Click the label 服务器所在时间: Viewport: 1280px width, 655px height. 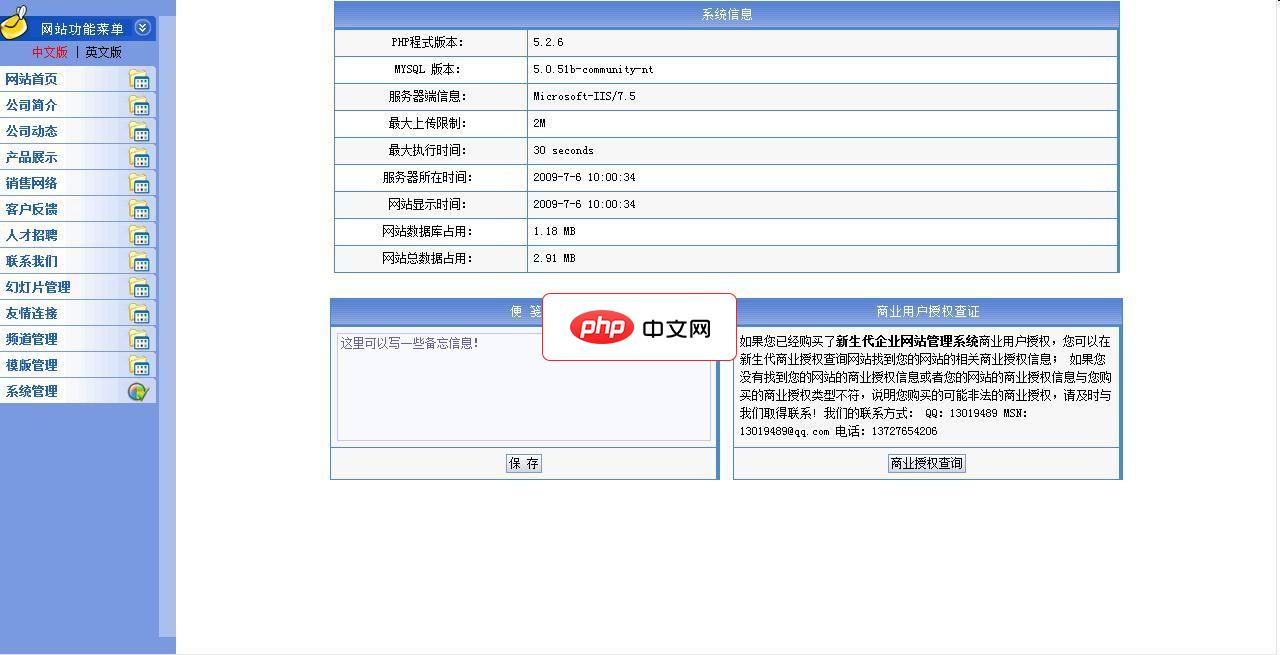click(428, 178)
